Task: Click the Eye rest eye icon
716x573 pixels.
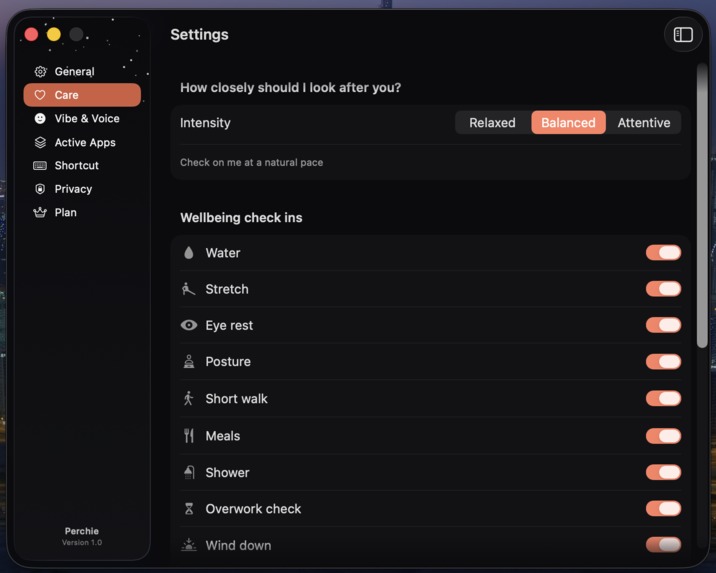Action: point(189,325)
